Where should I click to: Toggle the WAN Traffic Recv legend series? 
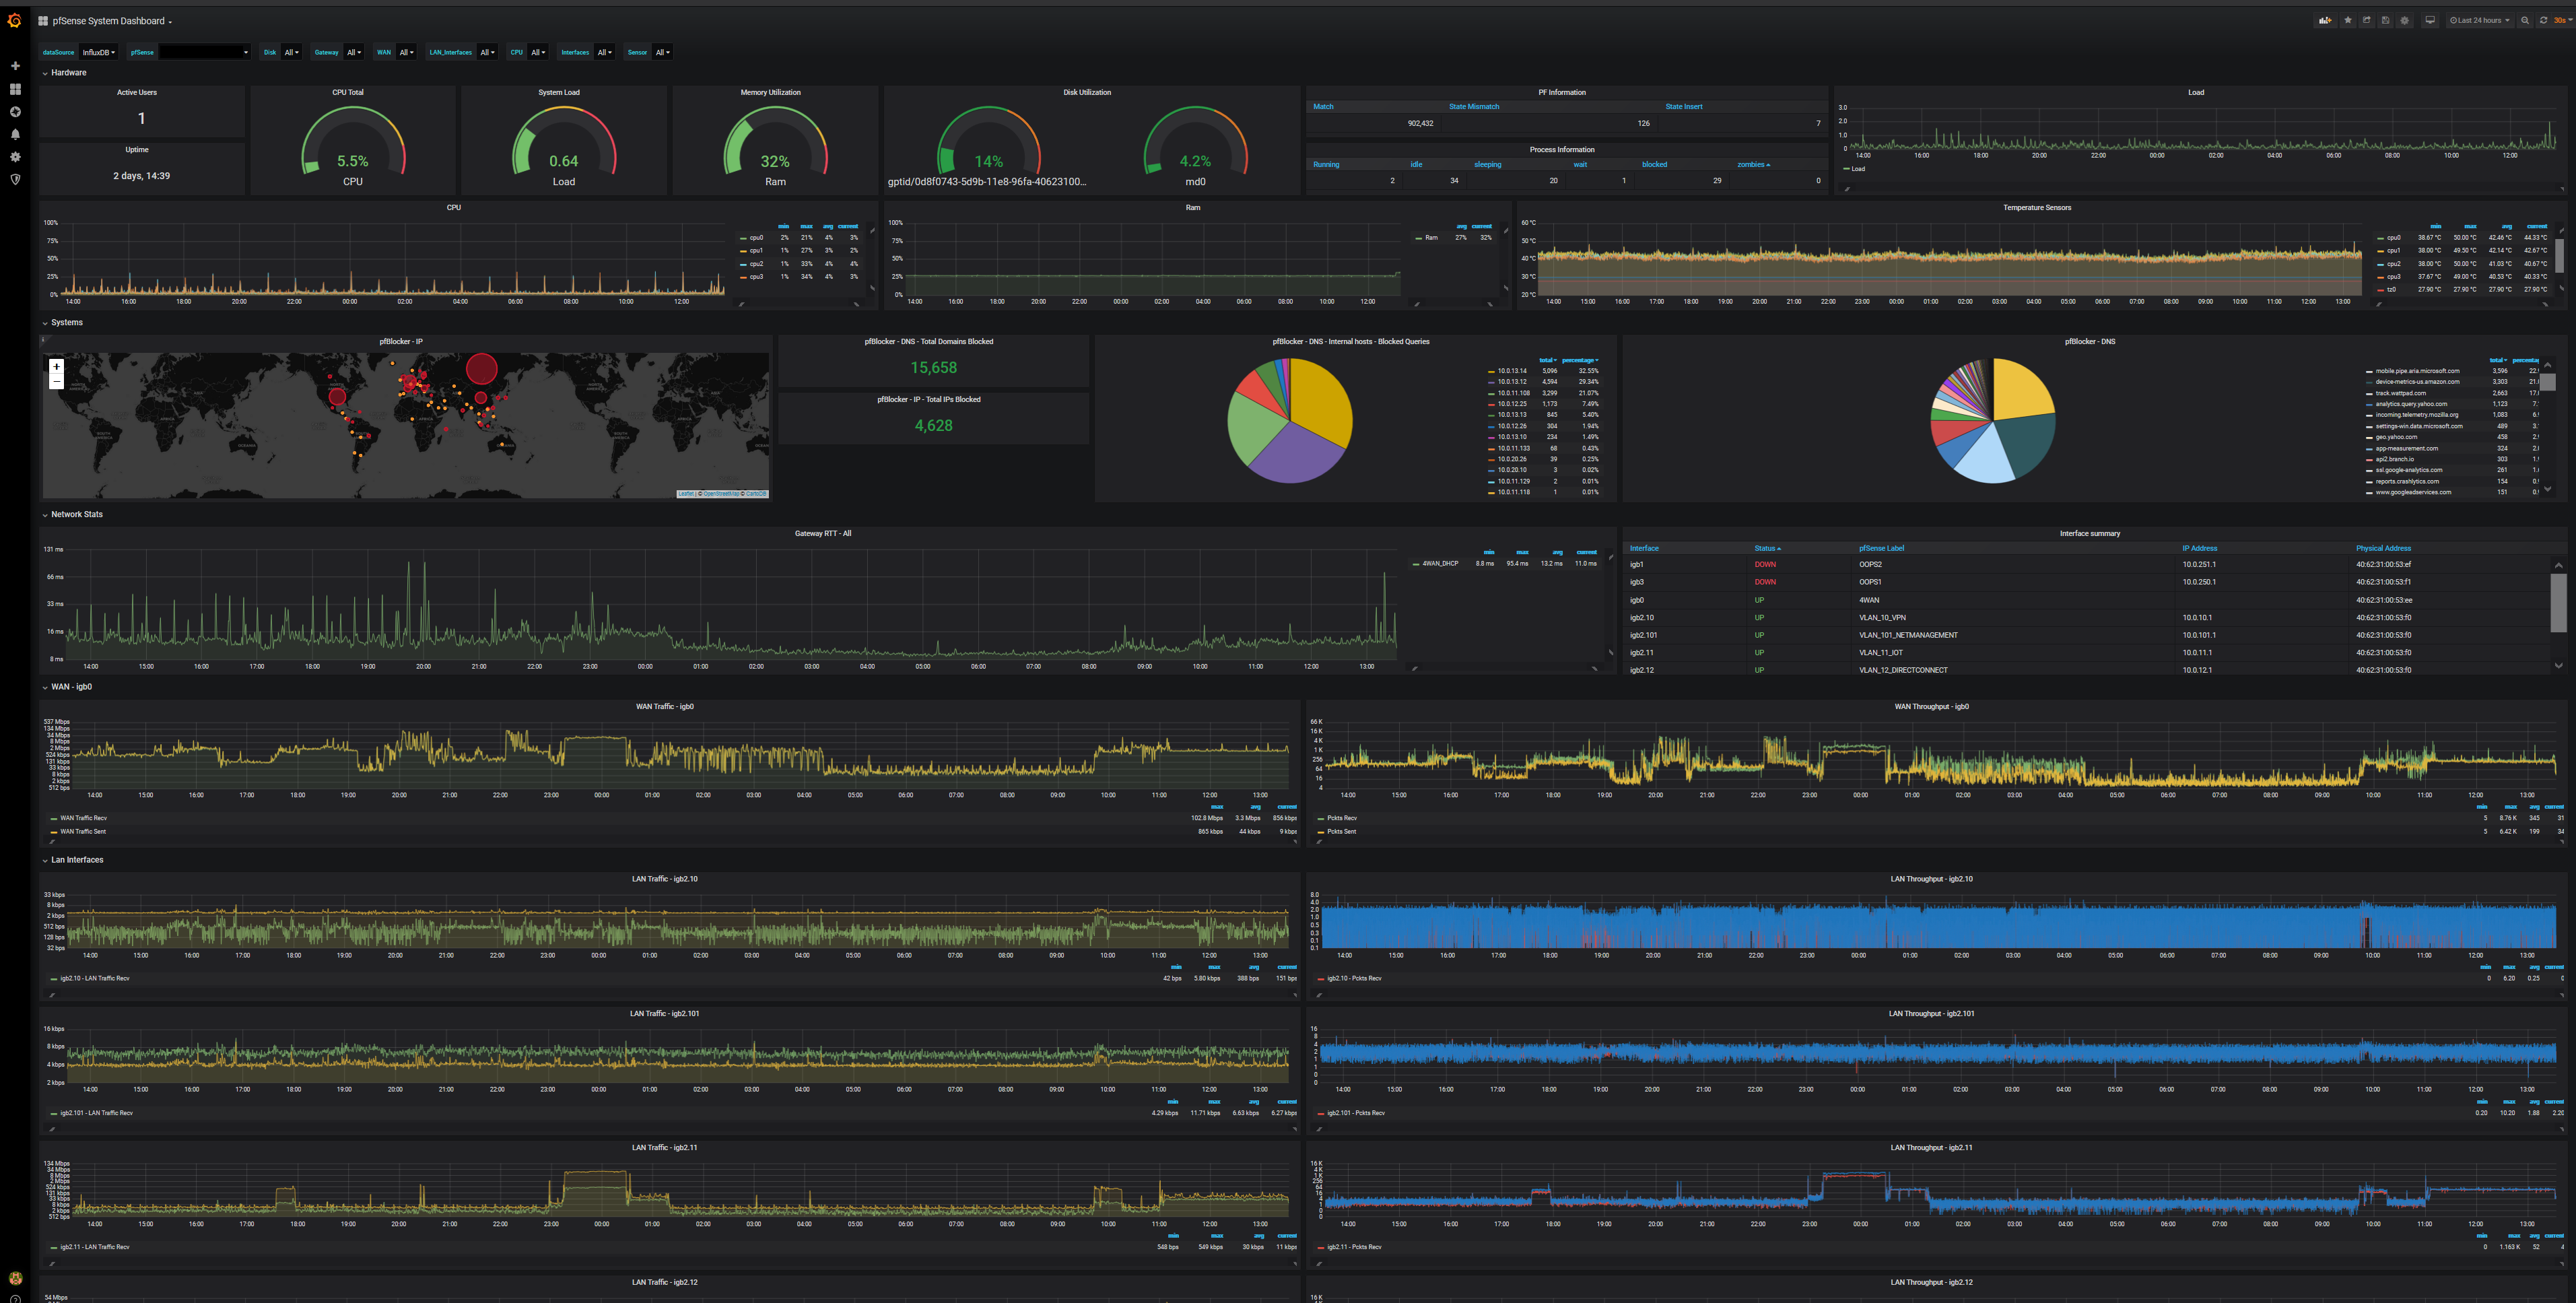tap(83, 818)
